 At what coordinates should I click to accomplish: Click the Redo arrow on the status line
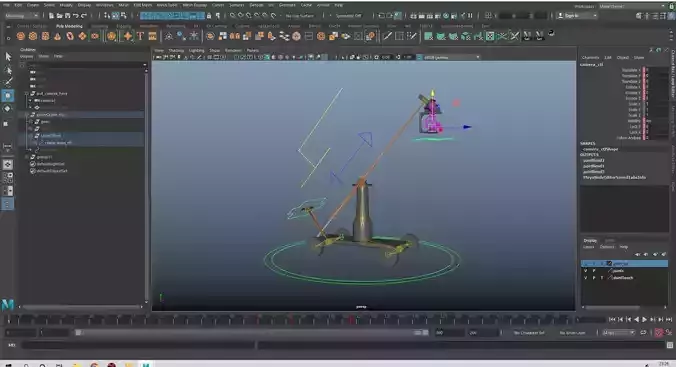click(x=84, y=16)
